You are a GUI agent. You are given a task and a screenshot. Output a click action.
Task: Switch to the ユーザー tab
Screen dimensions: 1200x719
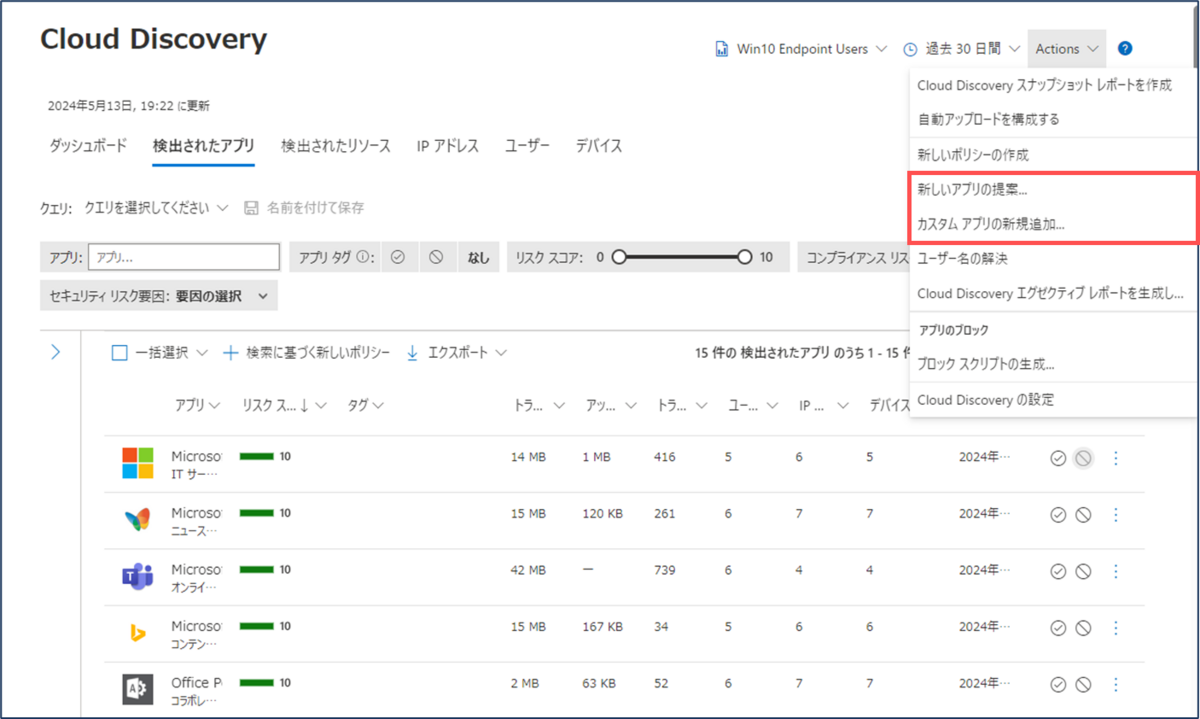[527, 146]
